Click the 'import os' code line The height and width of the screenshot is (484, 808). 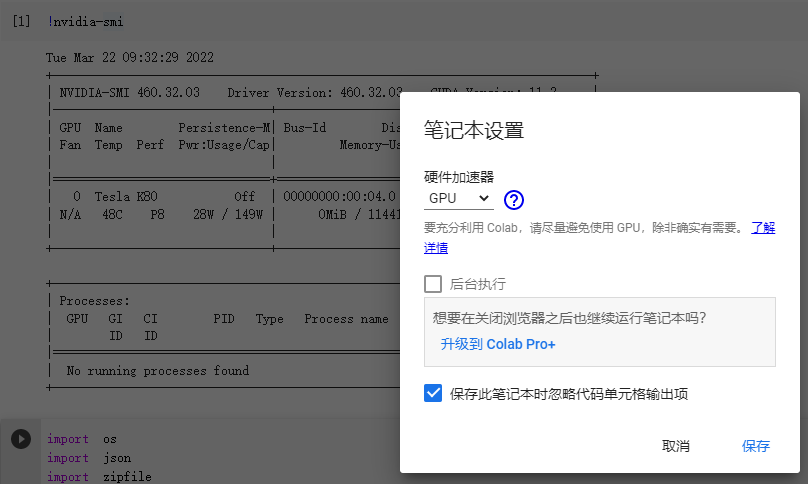click(x=82, y=439)
